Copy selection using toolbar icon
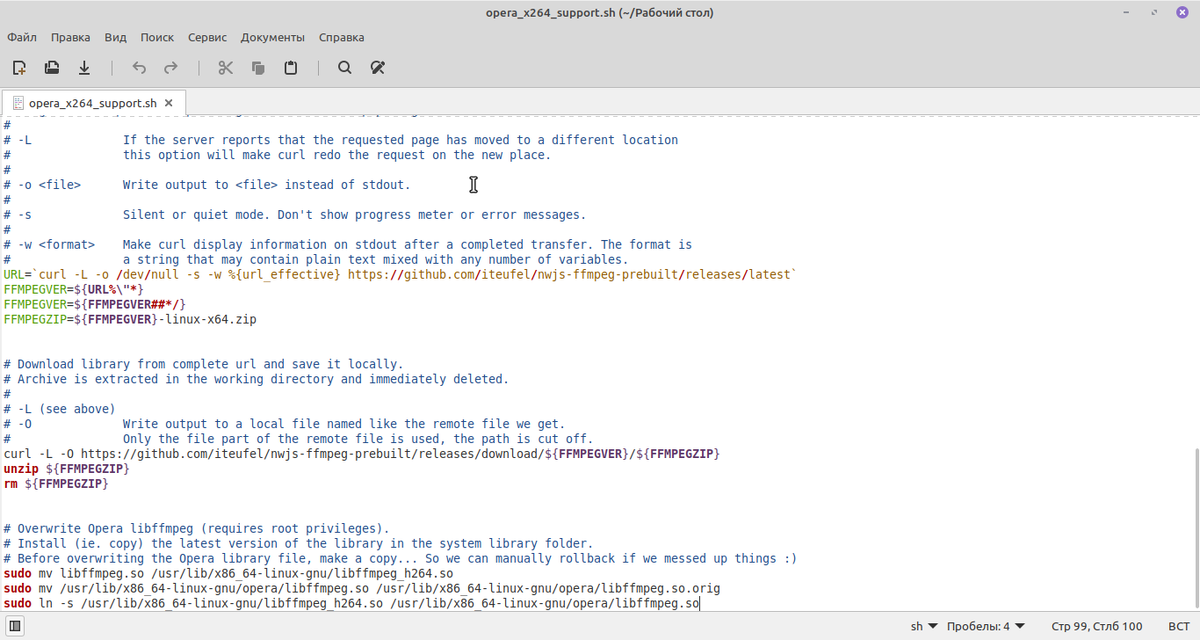This screenshot has height=640, width=1200. tap(258, 68)
